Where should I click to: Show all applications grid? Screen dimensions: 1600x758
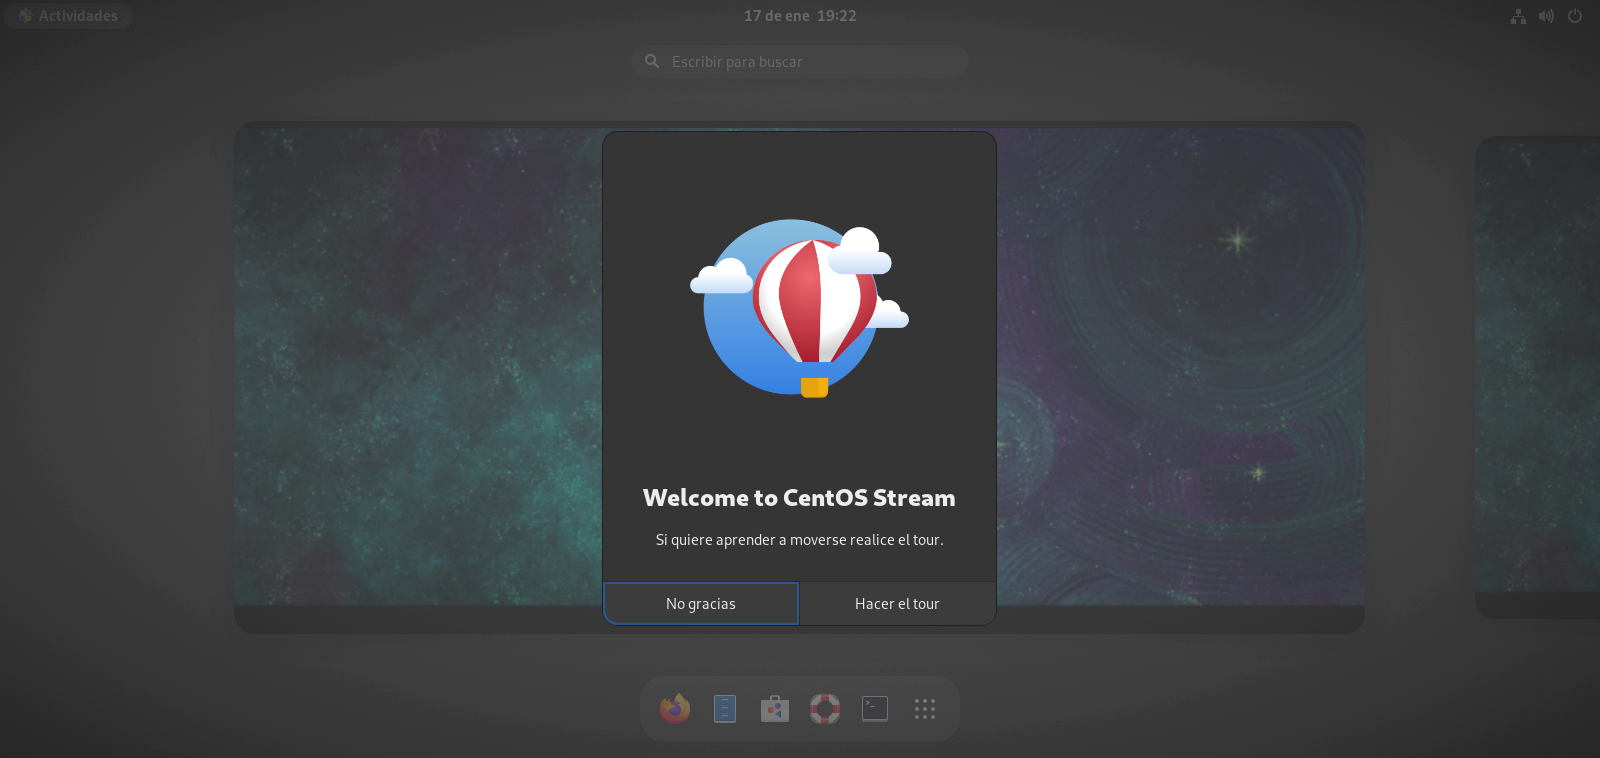(925, 709)
